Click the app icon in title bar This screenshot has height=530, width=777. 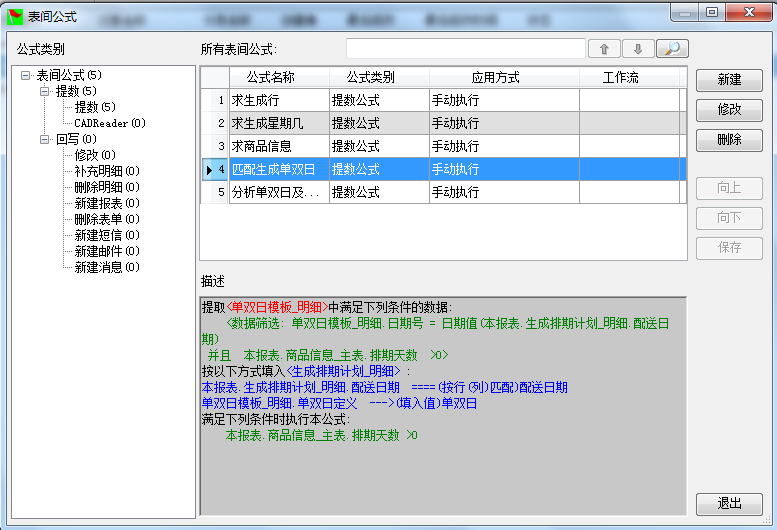point(15,13)
